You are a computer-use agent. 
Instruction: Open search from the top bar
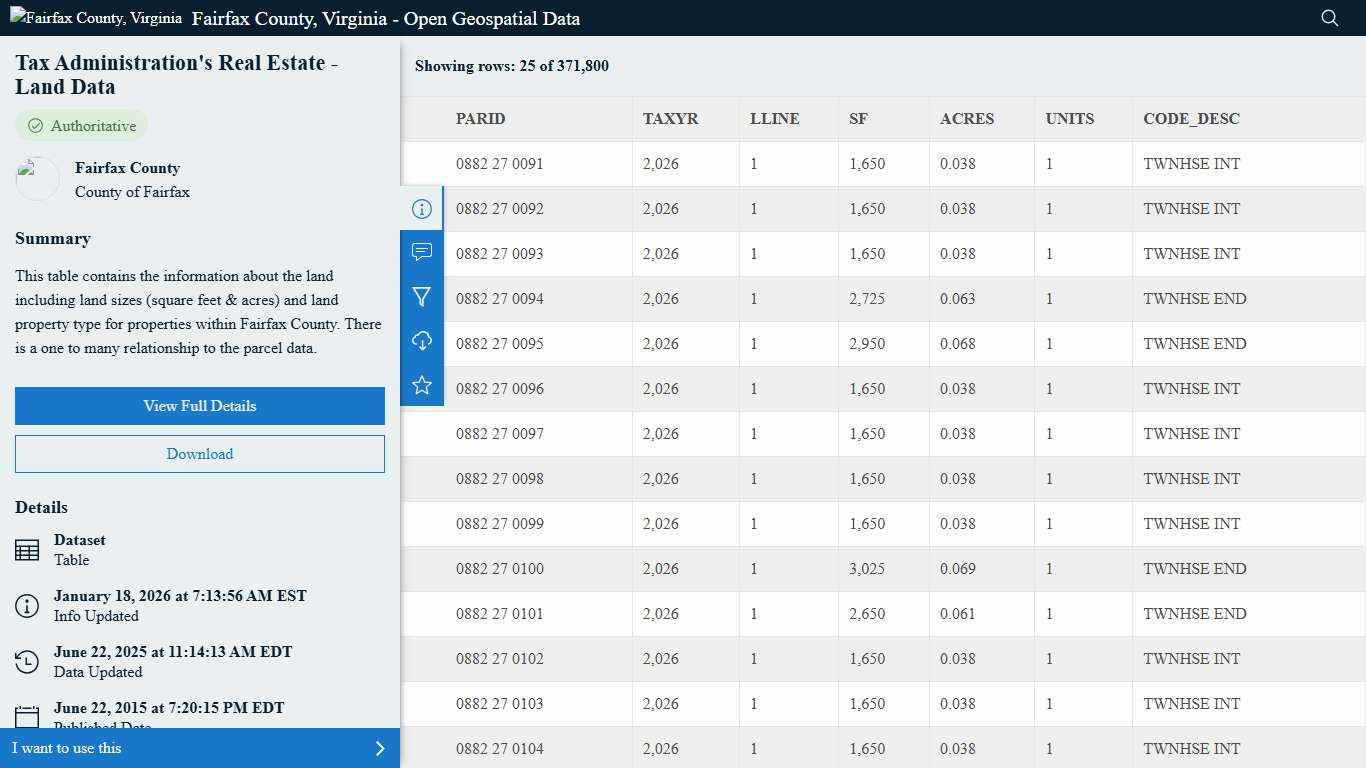coord(1329,18)
